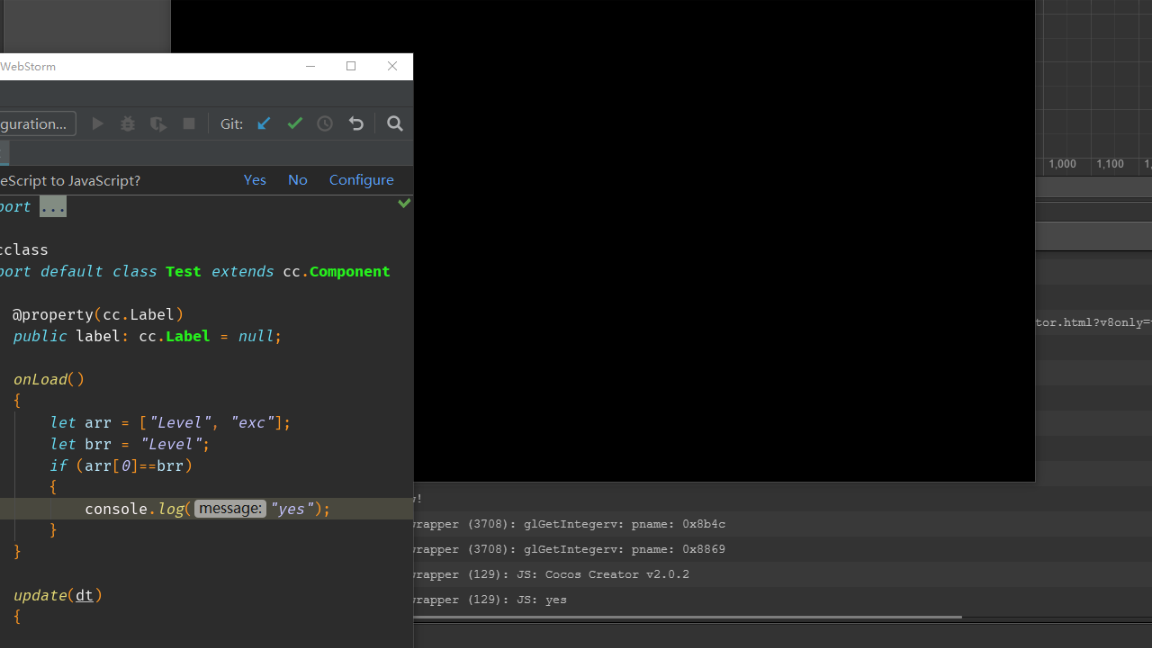This screenshot has height=648, width=1152.
Task: Close the WebStorm window
Action: click(392, 66)
